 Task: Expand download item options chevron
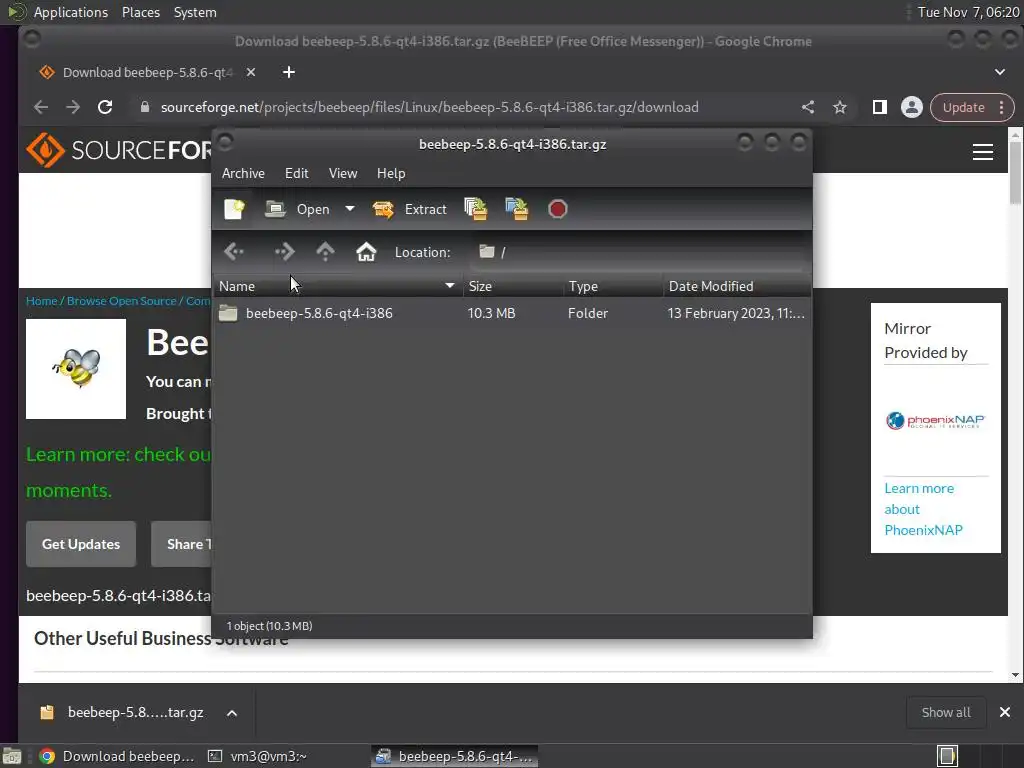(x=232, y=712)
